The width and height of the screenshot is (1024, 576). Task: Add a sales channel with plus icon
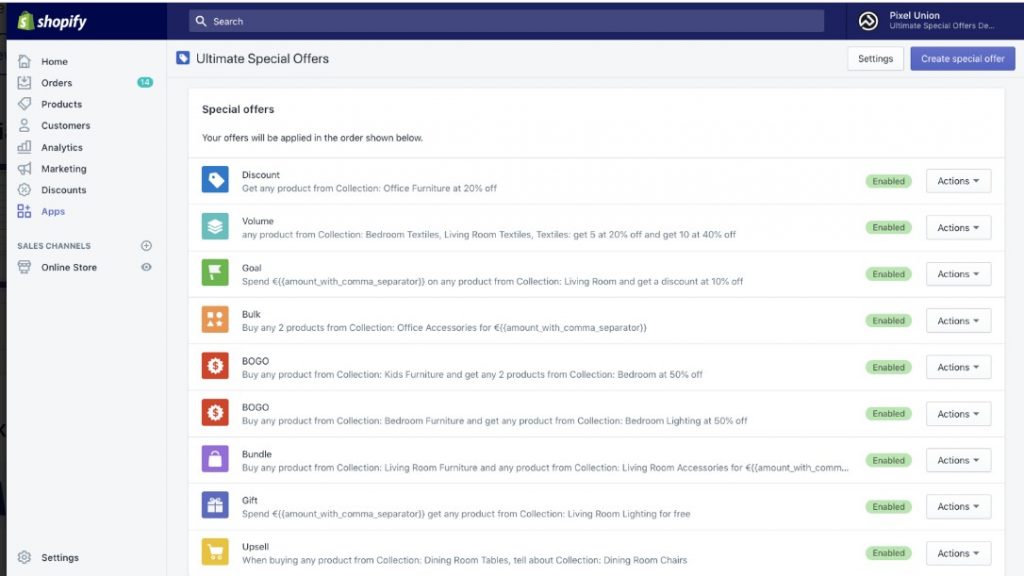click(146, 246)
